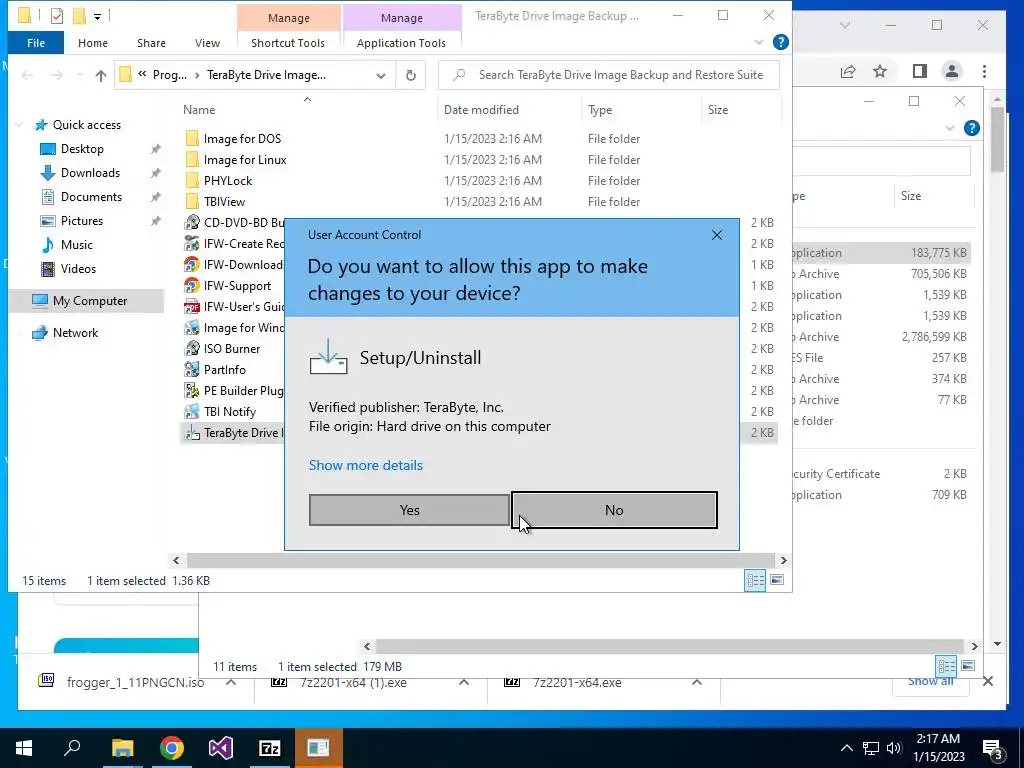Open Downloads in the navigation pane
This screenshot has height=768, width=1024.
(x=90, y=173)
